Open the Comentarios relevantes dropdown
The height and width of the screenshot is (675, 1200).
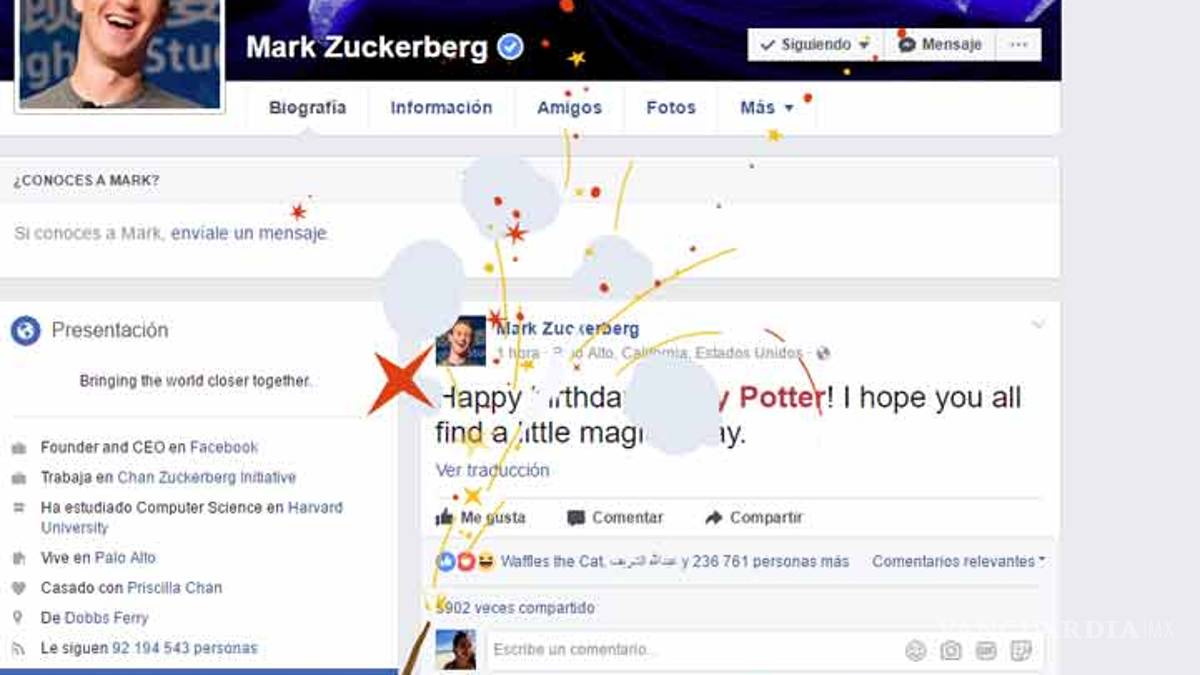(x=958, y=562)
